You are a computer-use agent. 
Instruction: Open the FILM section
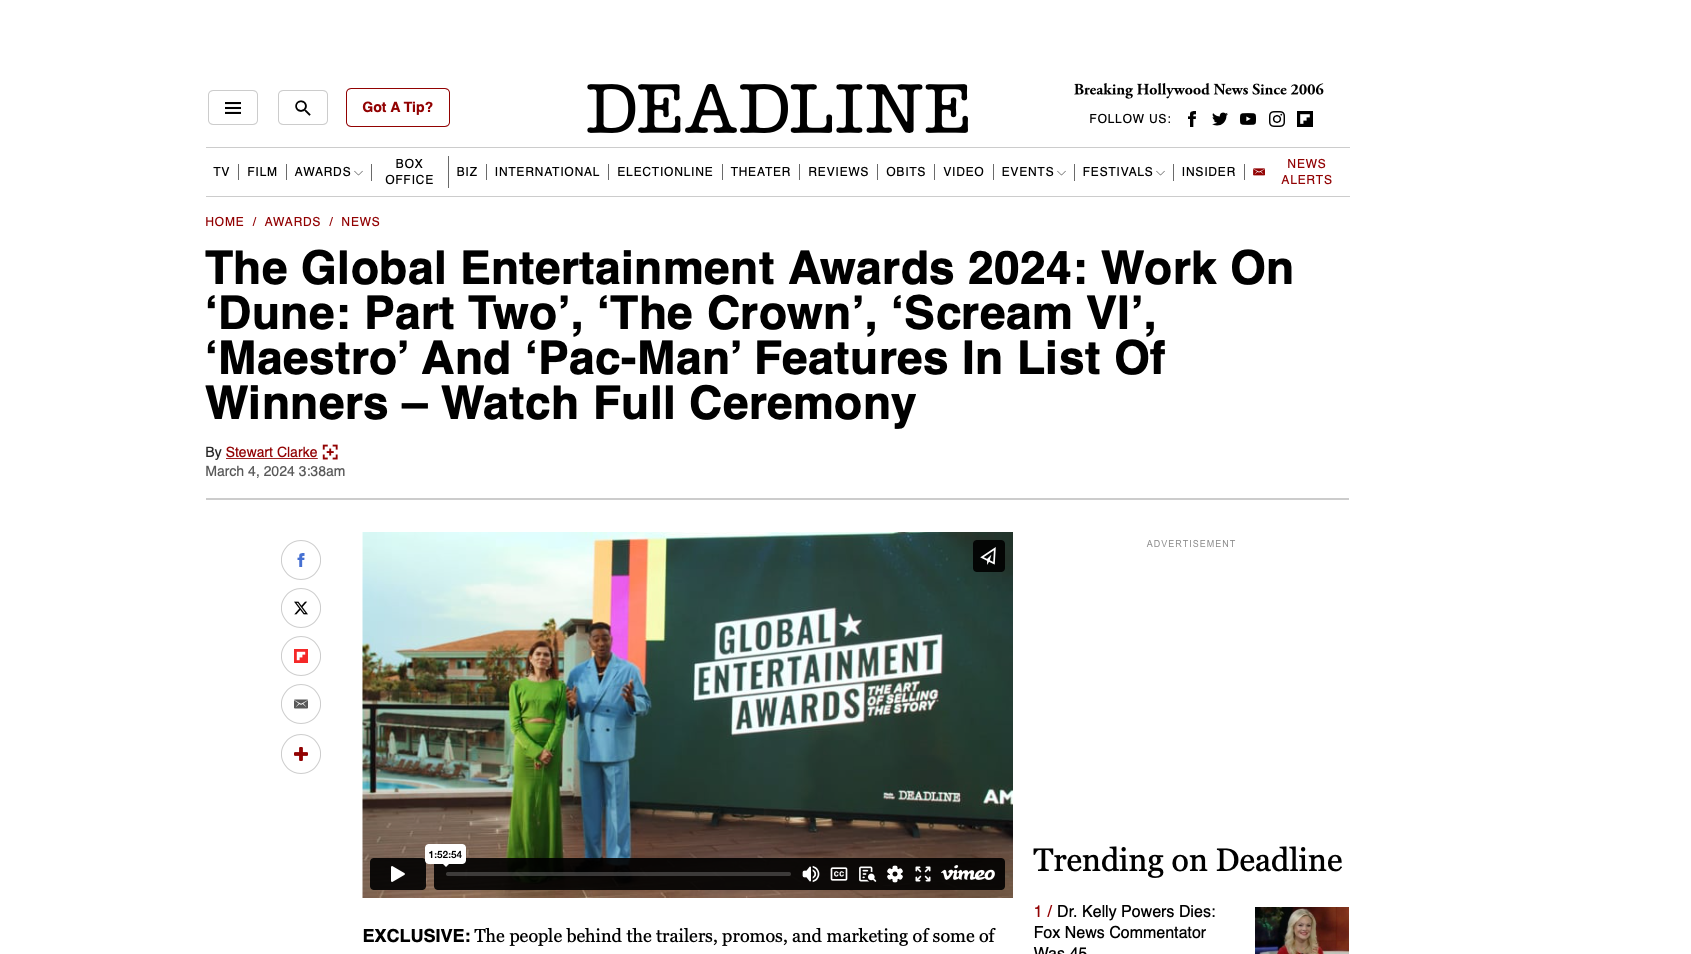coord(262,172)
